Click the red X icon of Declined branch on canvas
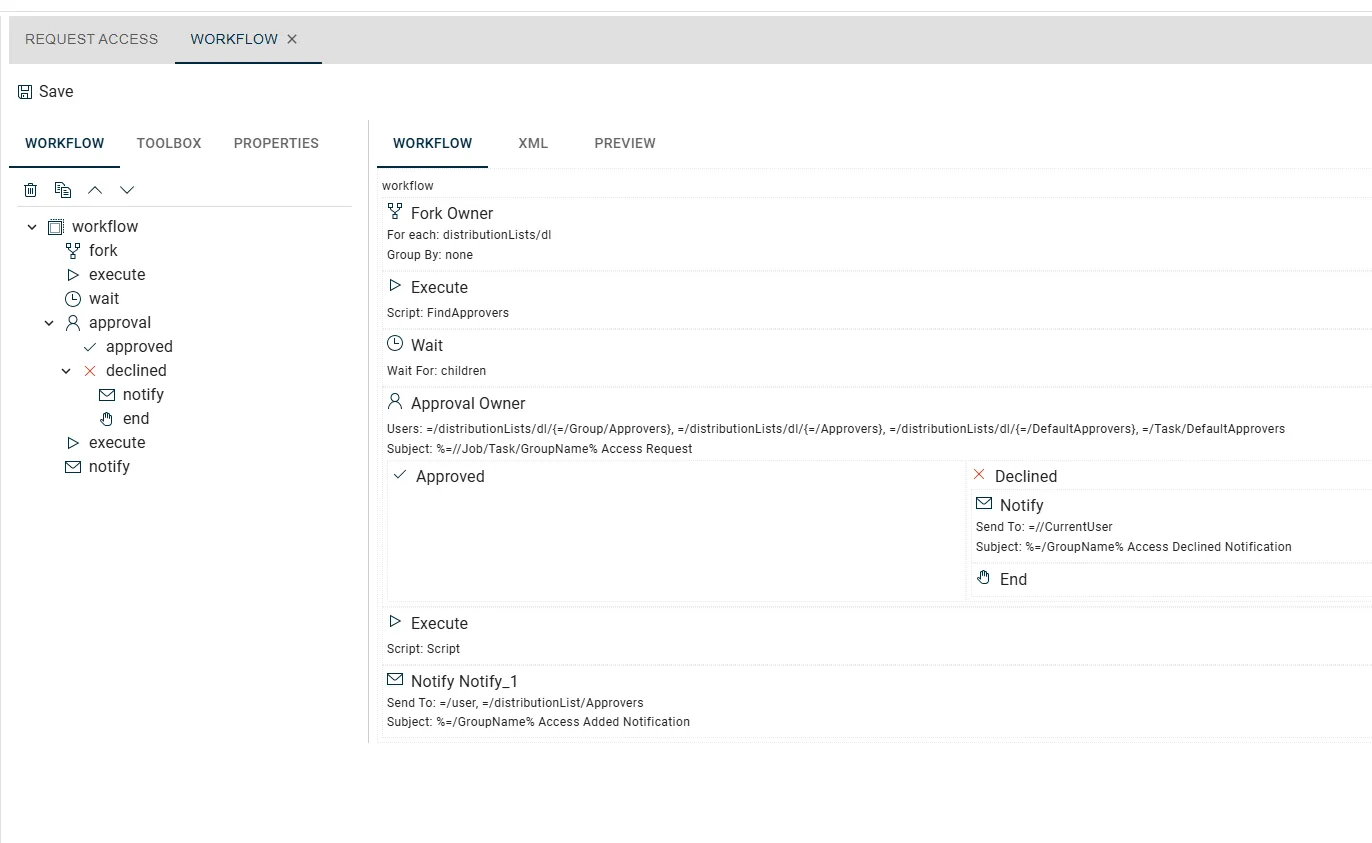1372x843 pixels. [979, 475]
